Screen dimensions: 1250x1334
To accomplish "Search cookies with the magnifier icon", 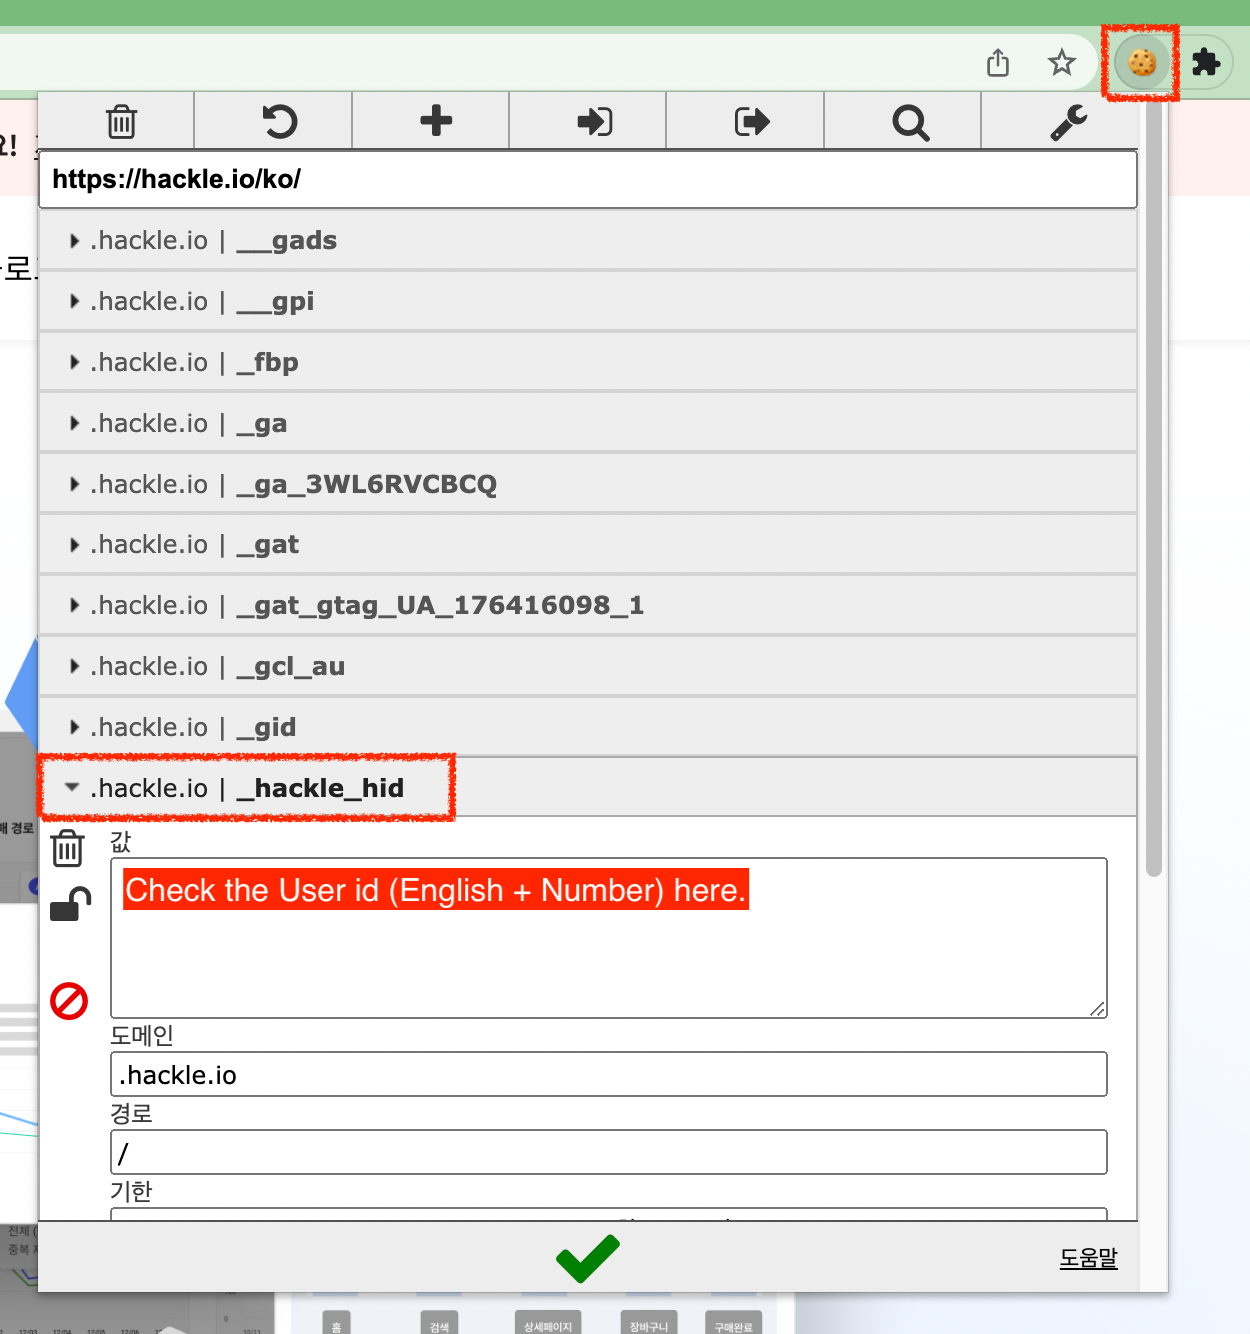I will [910, 123].
